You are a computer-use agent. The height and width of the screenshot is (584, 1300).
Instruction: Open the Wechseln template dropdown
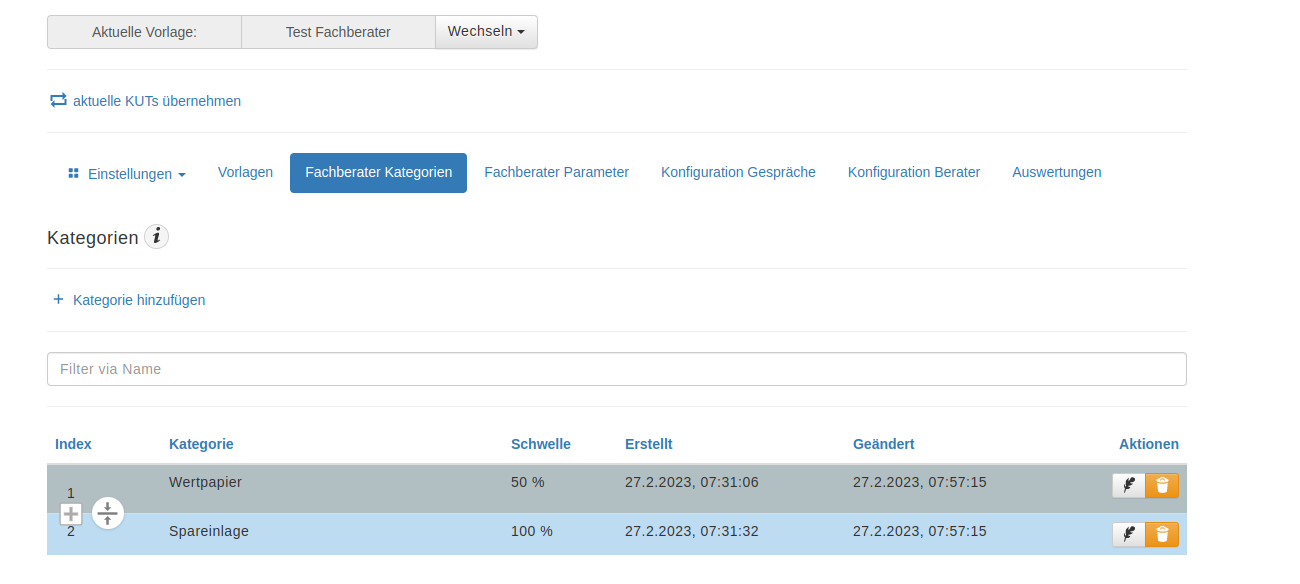(486, 32)
